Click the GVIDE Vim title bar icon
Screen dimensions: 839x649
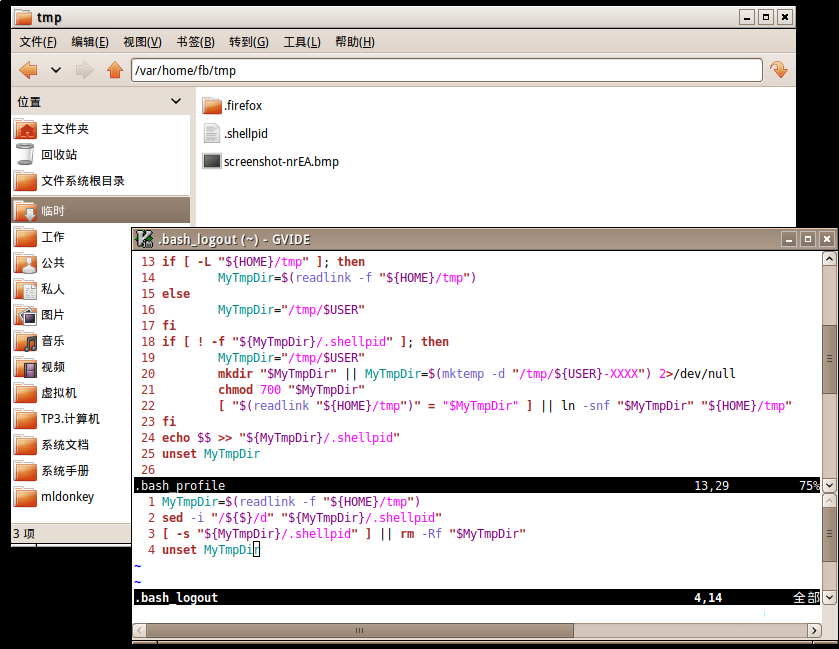point(144,239)
